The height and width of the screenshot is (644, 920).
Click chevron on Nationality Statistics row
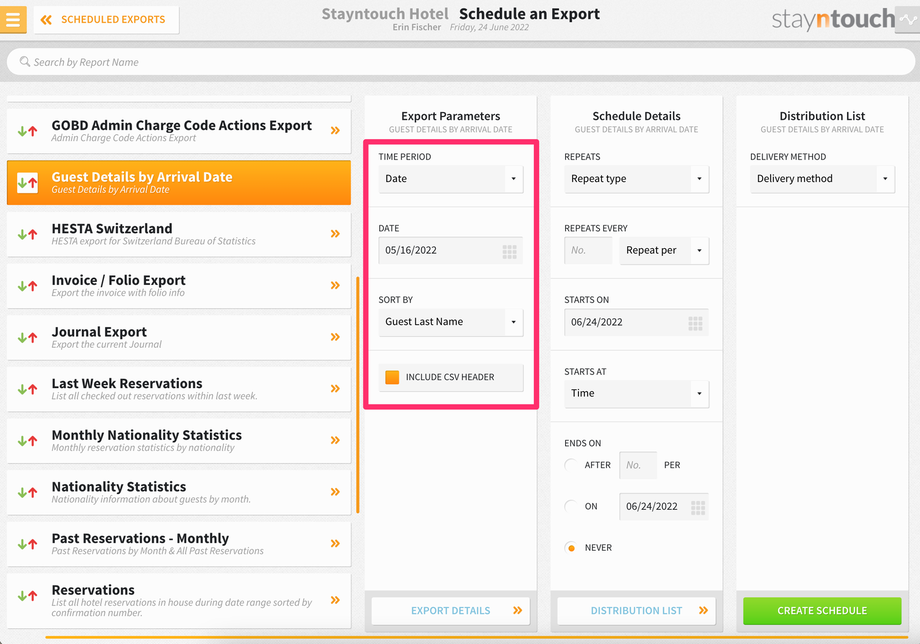(x=335, y=492)
